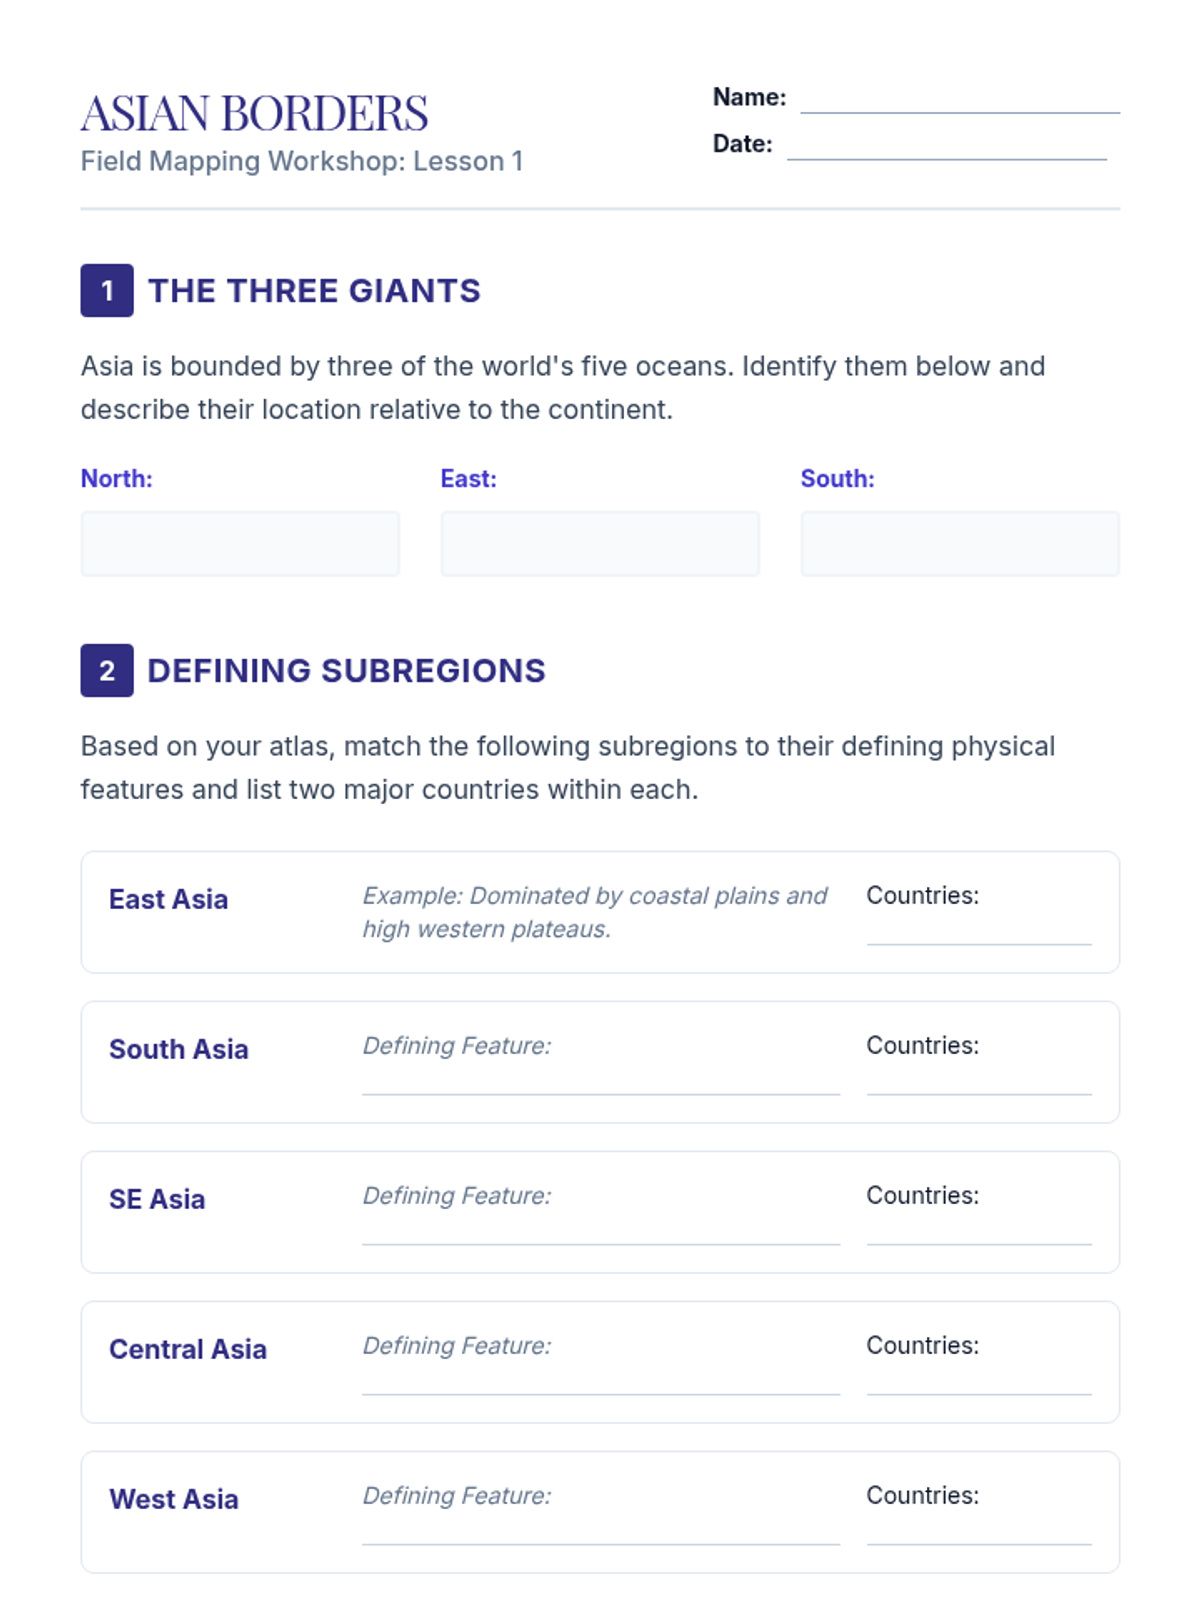Screen dimensions: 1200x1600
Task: Click the South ocean answer box
Action: point(960,543)
